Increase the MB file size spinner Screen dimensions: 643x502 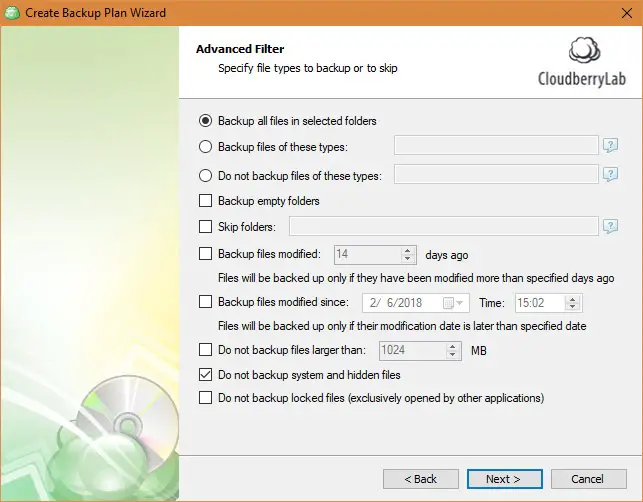[452, 347]
